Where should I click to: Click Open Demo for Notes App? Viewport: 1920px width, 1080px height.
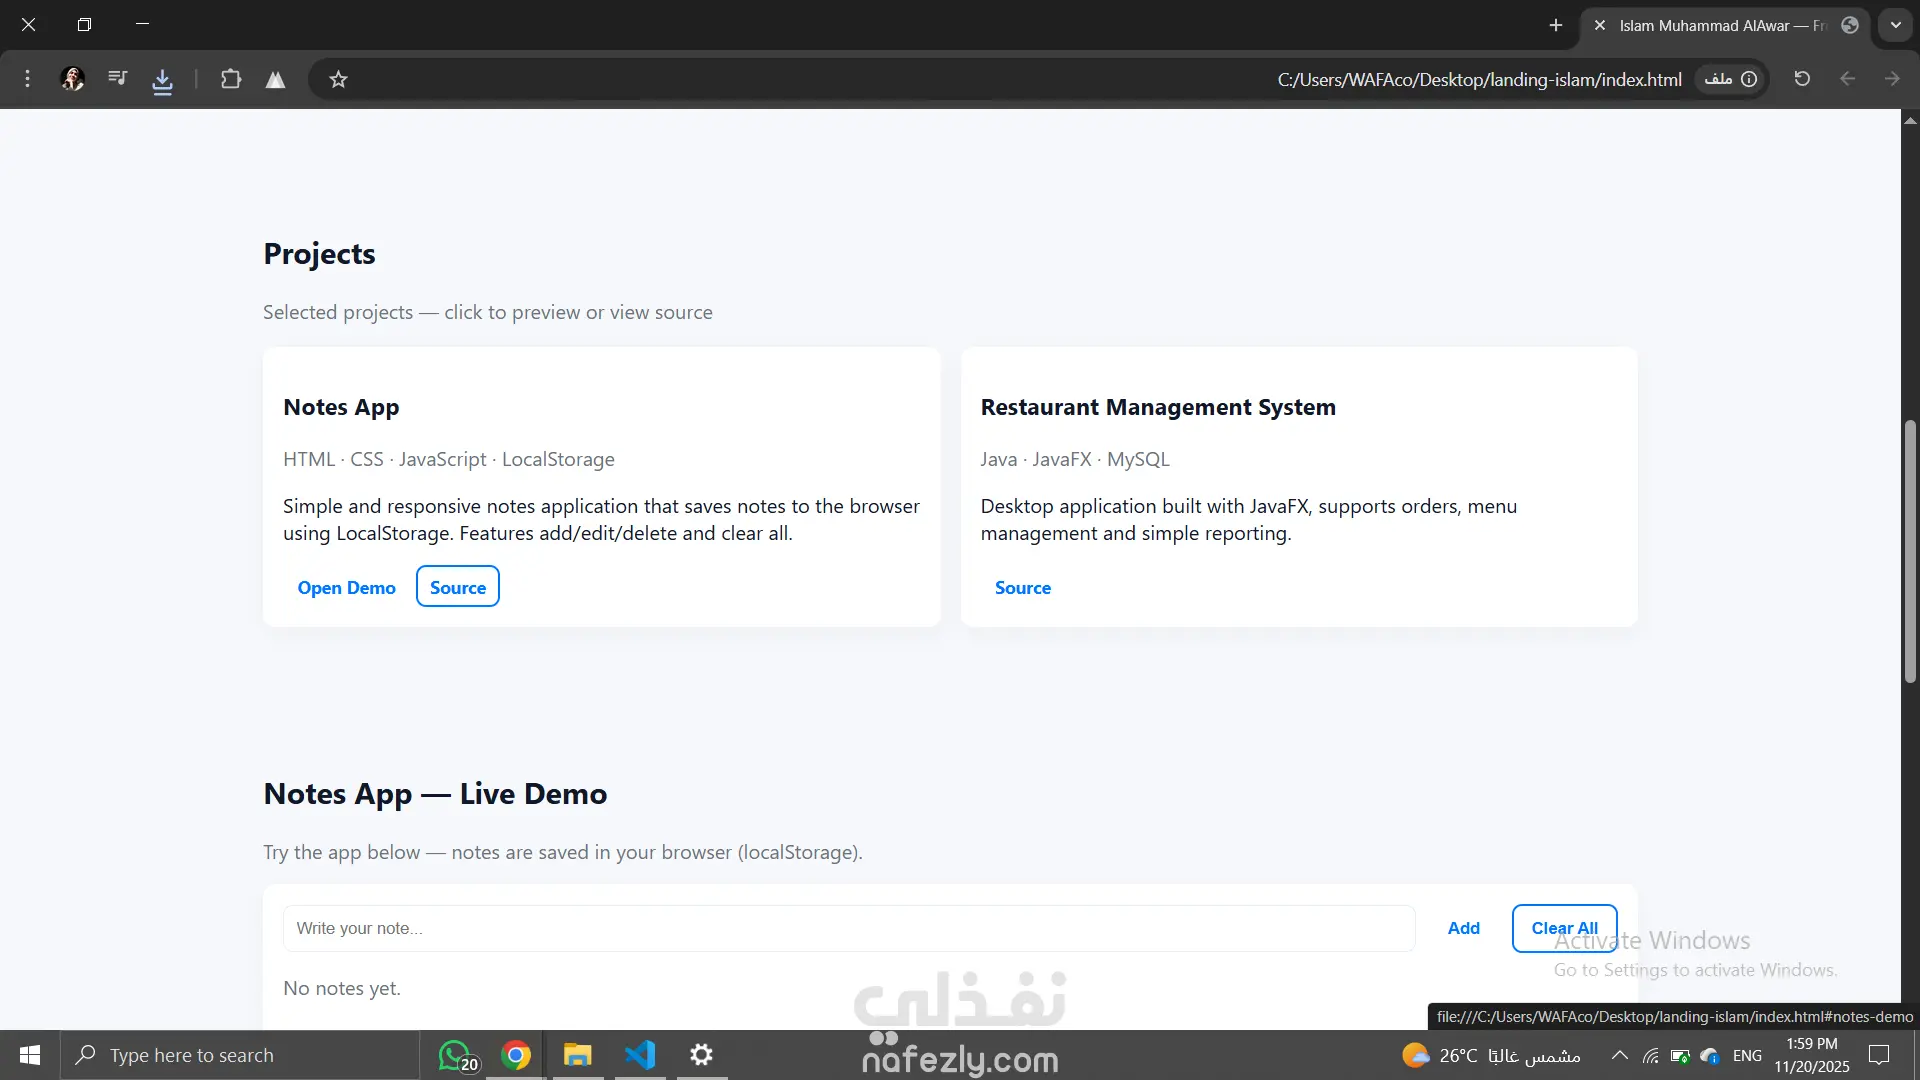click(x=346, y=588)
